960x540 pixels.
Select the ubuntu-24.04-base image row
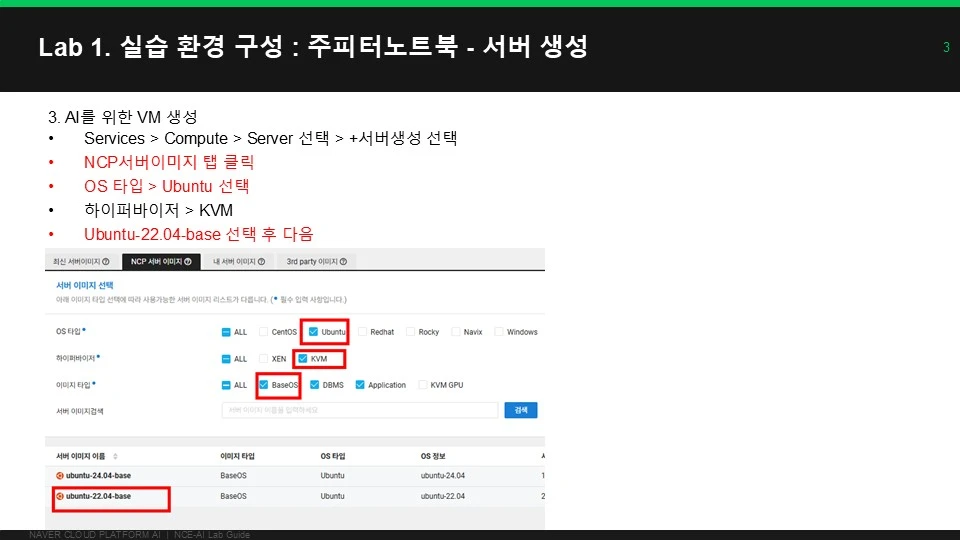[x=295, y=476]
